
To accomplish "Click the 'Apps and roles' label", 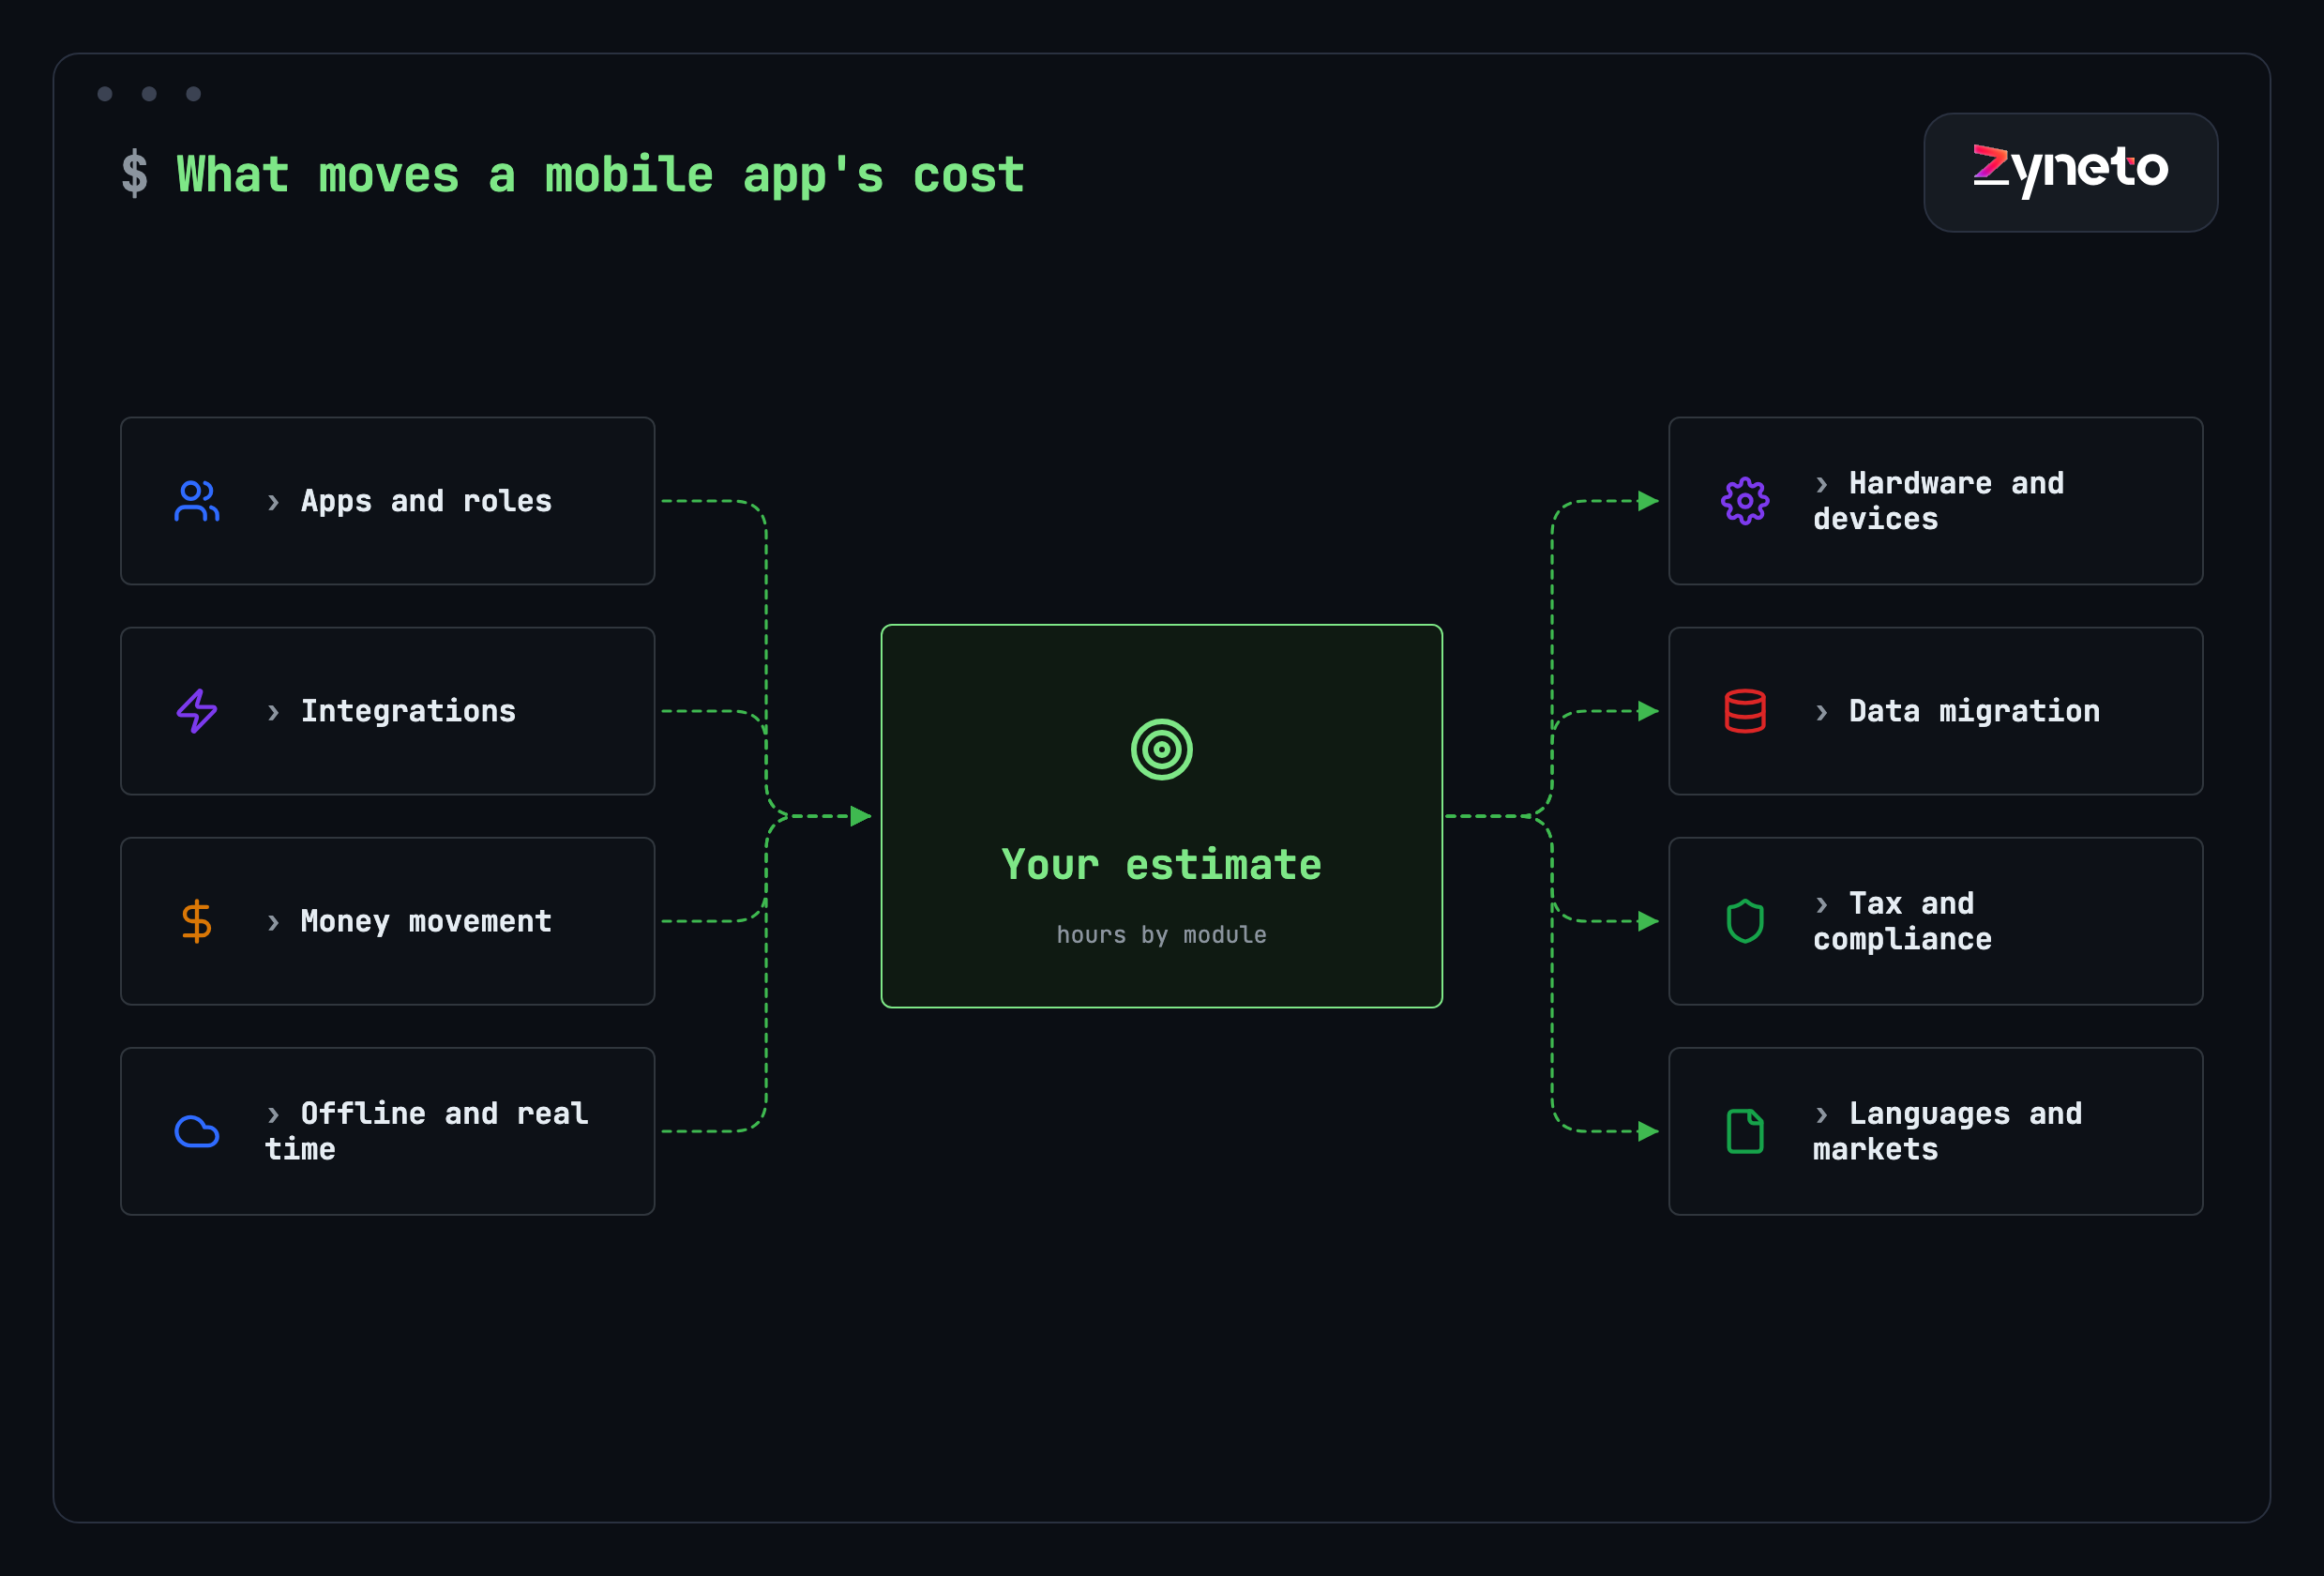I will click(x=426, y=501).
